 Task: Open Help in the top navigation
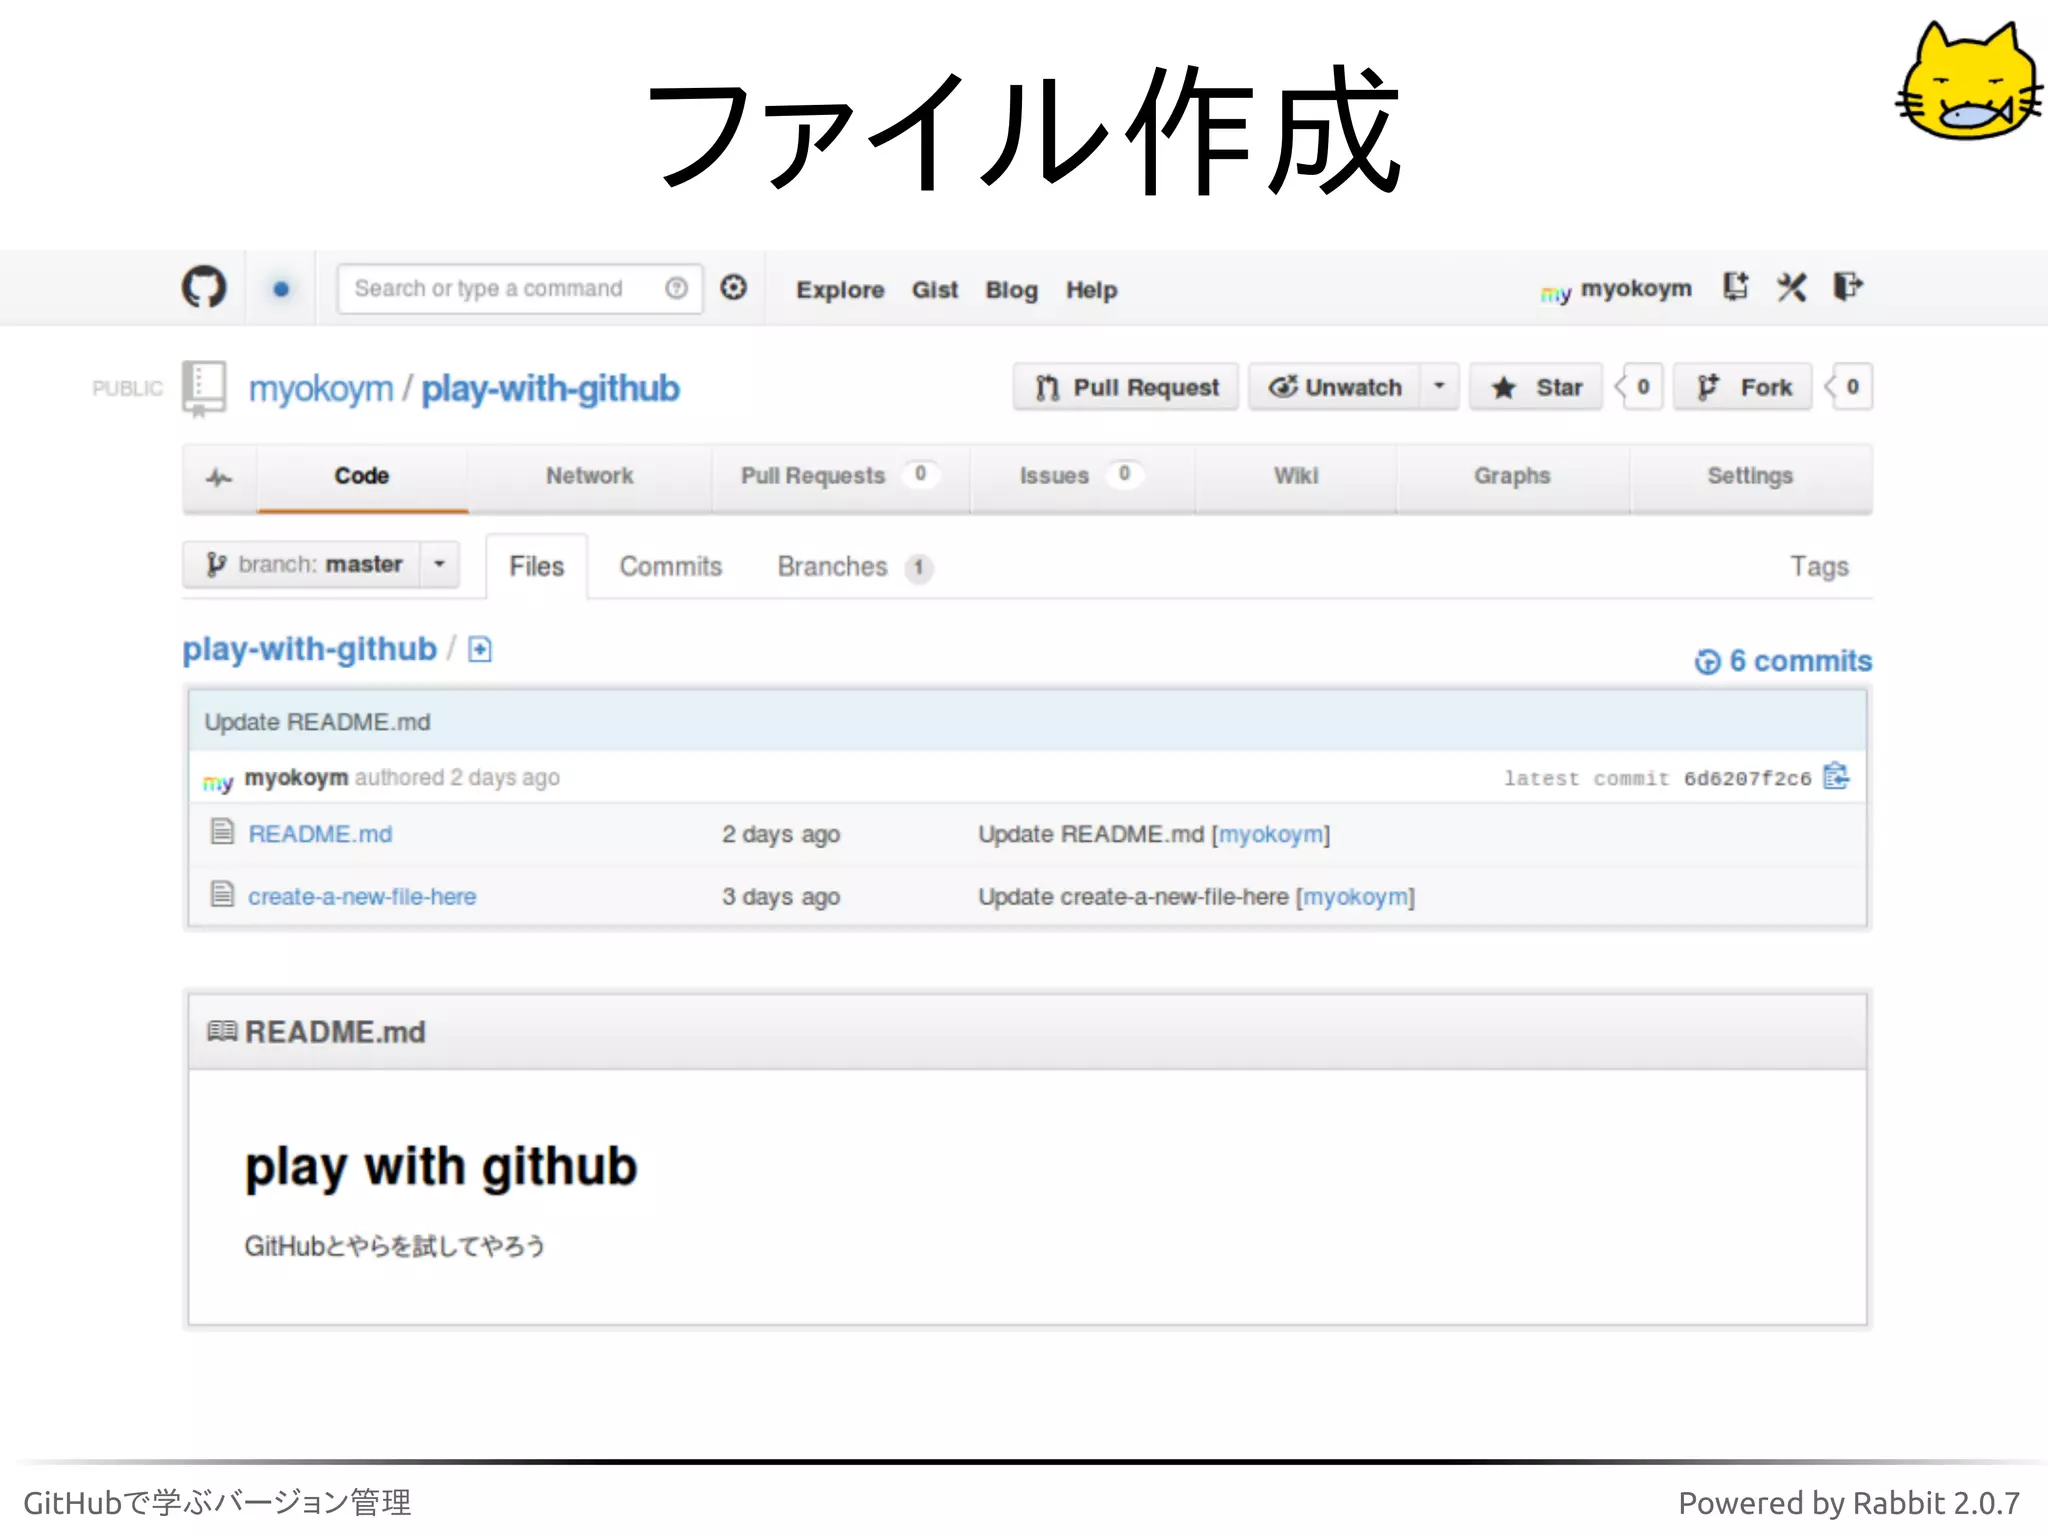coord(1091,290)
